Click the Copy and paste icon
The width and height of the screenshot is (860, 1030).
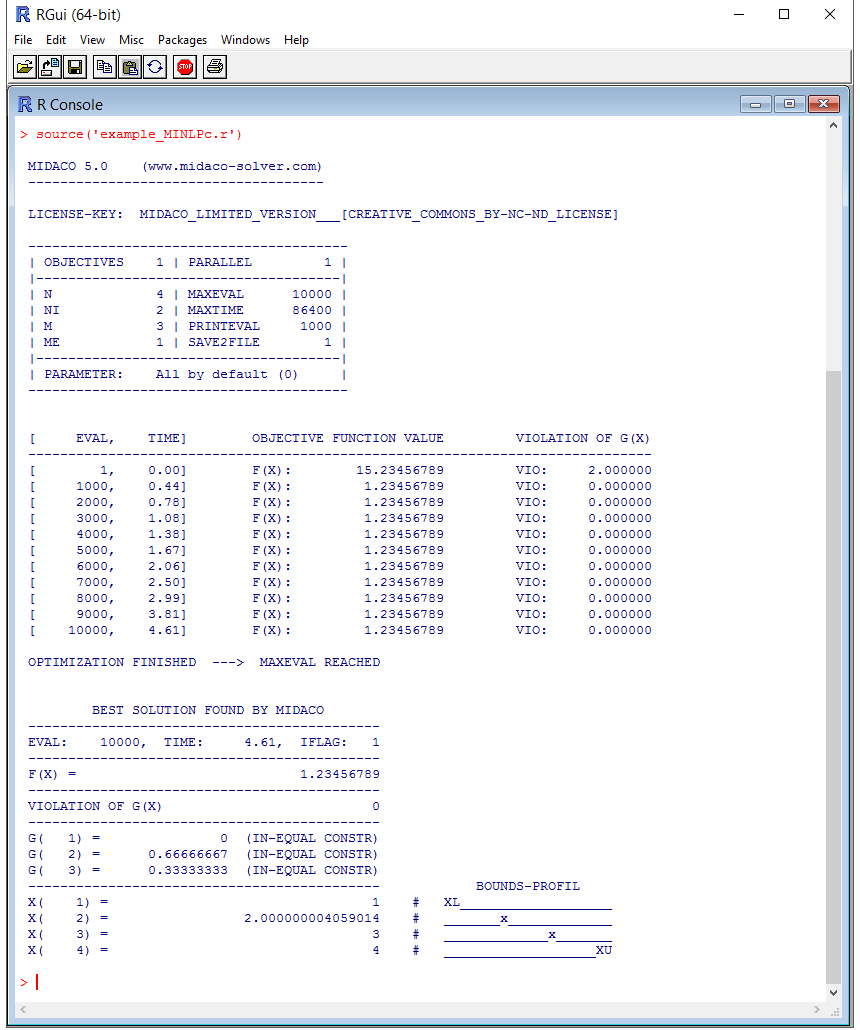point(155,67)
